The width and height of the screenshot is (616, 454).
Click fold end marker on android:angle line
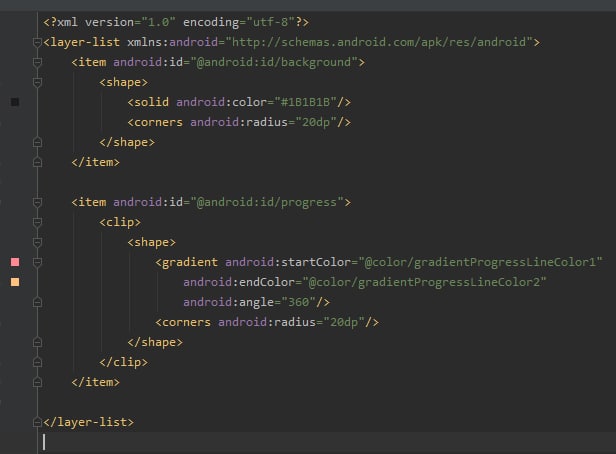point(37,302)
